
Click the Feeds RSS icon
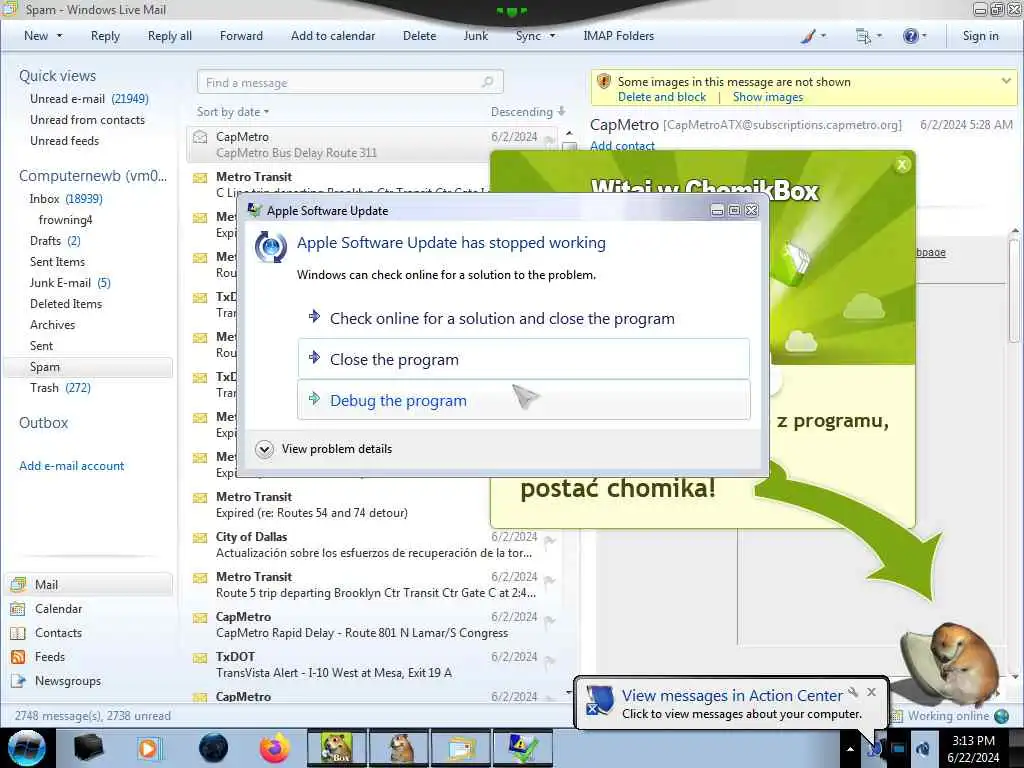click(18, 657)
